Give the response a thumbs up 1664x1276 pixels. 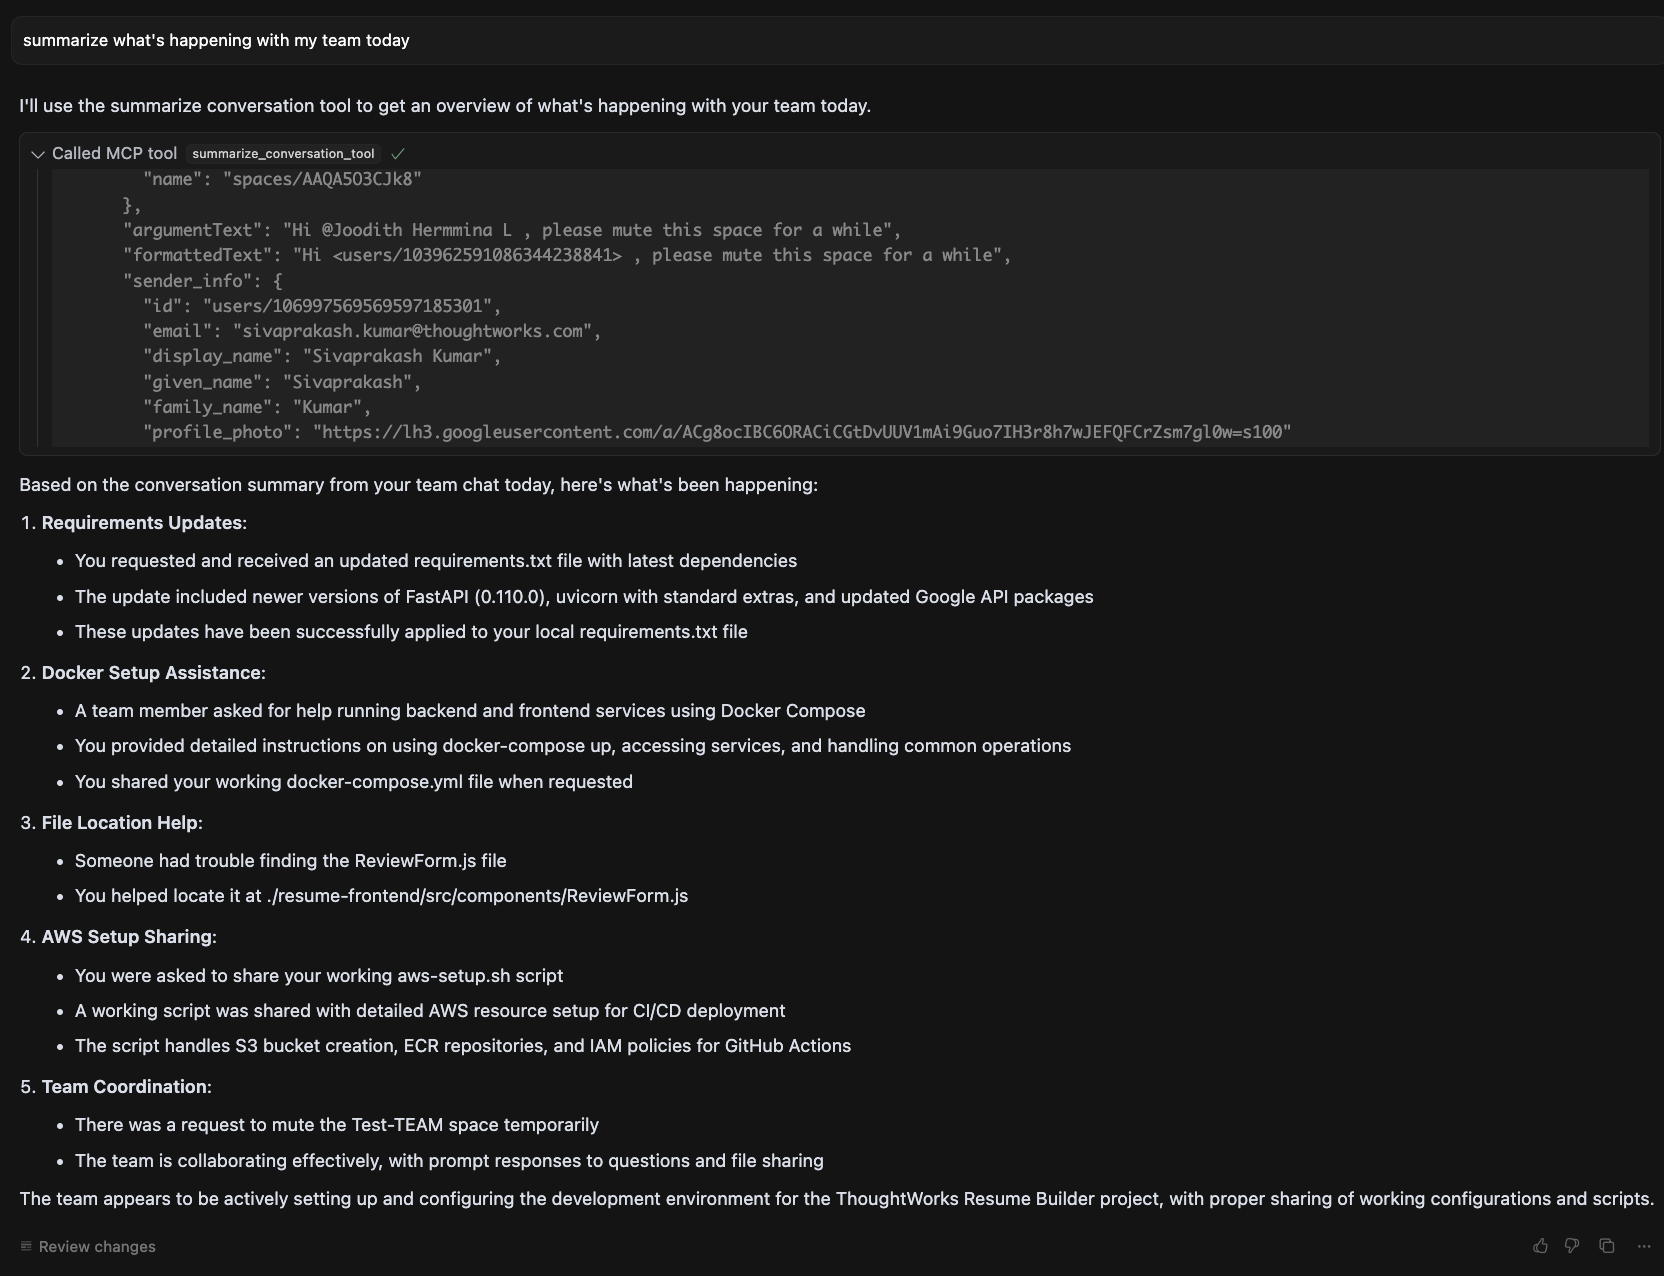tap(1540, 1246)
